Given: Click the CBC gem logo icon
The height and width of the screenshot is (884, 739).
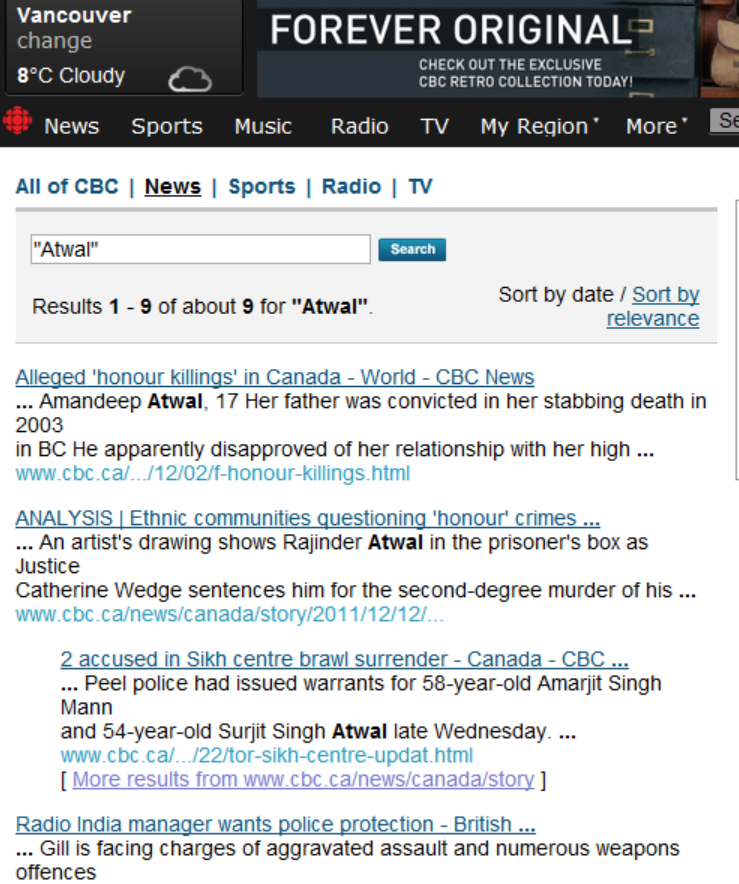Looking at the screenshot, I should [x=17, y=123].
